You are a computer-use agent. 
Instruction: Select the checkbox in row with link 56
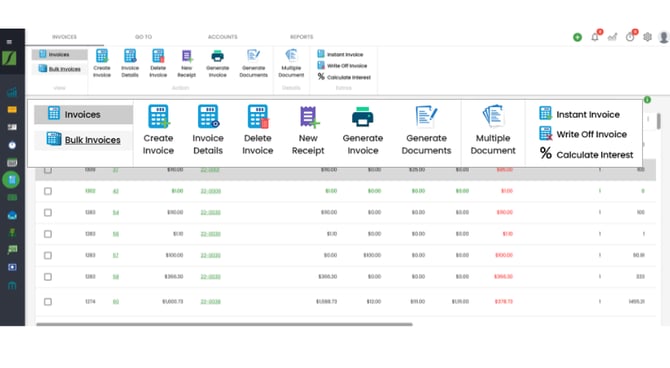[x=48, y=234]
